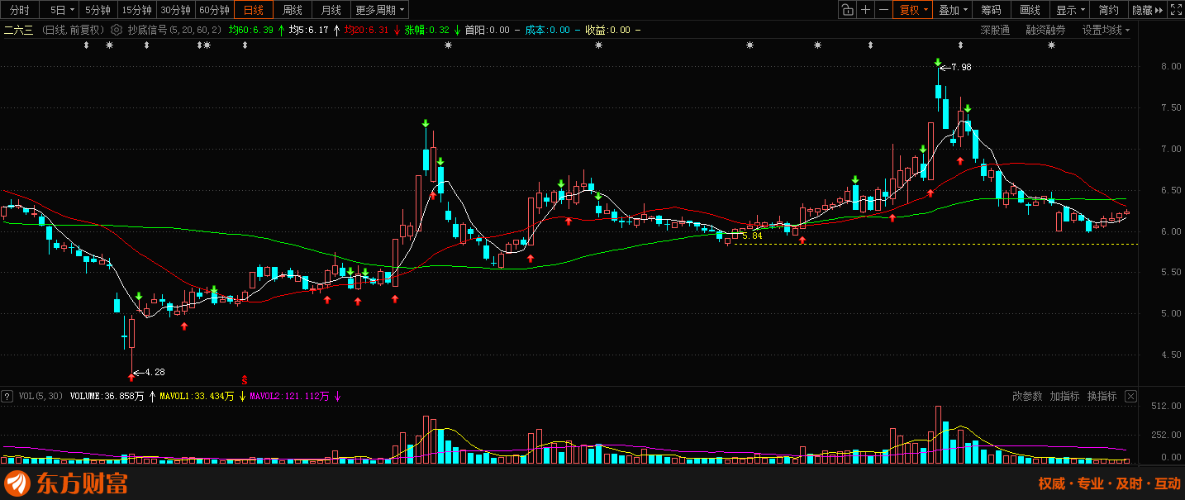
Task: Click the 均5:6.17 moving average value
Action: (309, 30)
